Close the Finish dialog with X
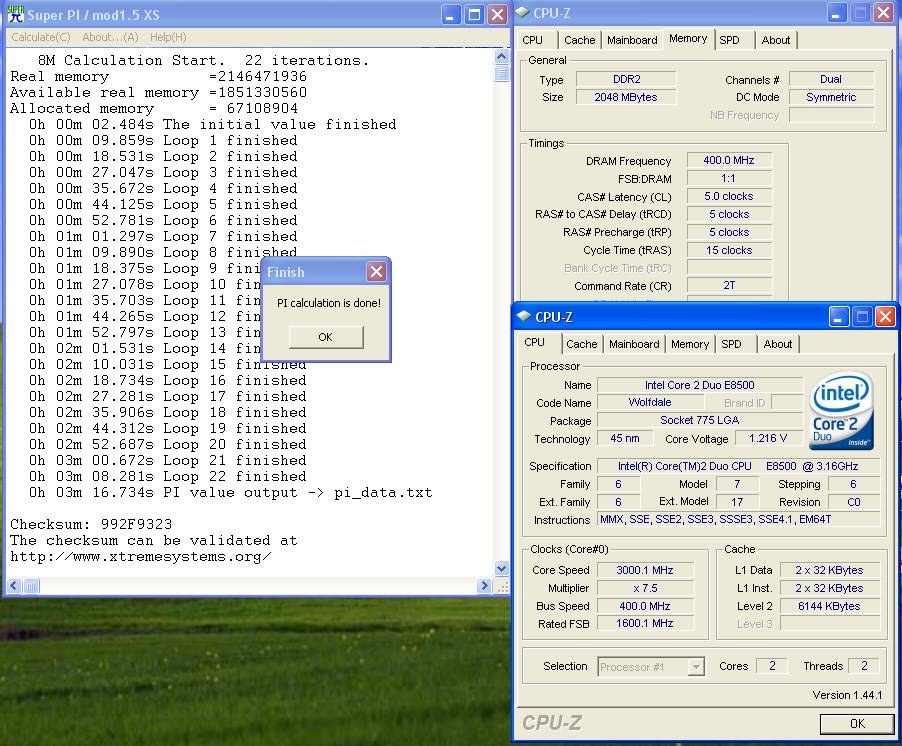This screenshot has width=902, height=746. [x=376, y=271]
